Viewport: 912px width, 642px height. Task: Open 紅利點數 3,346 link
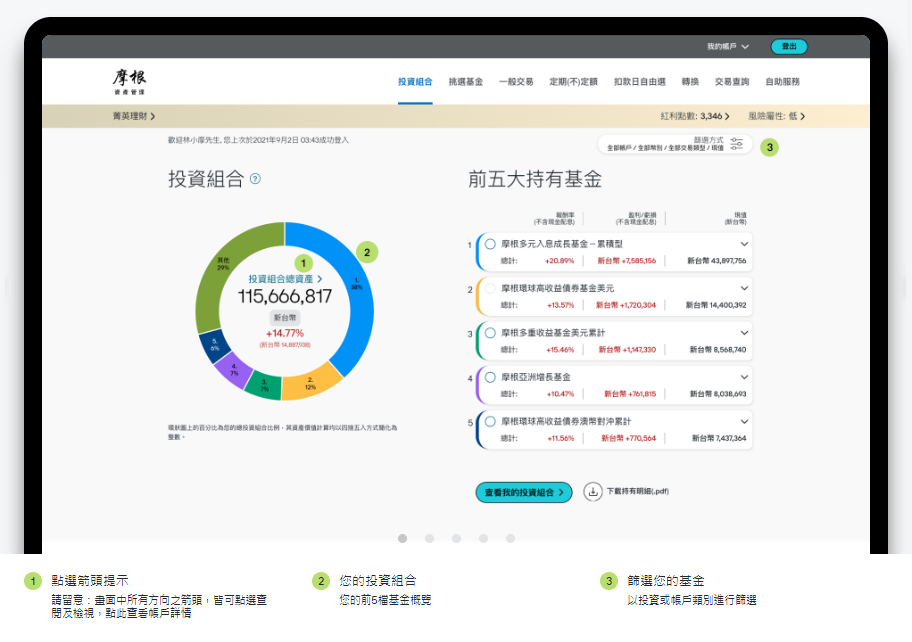[694, 116]
